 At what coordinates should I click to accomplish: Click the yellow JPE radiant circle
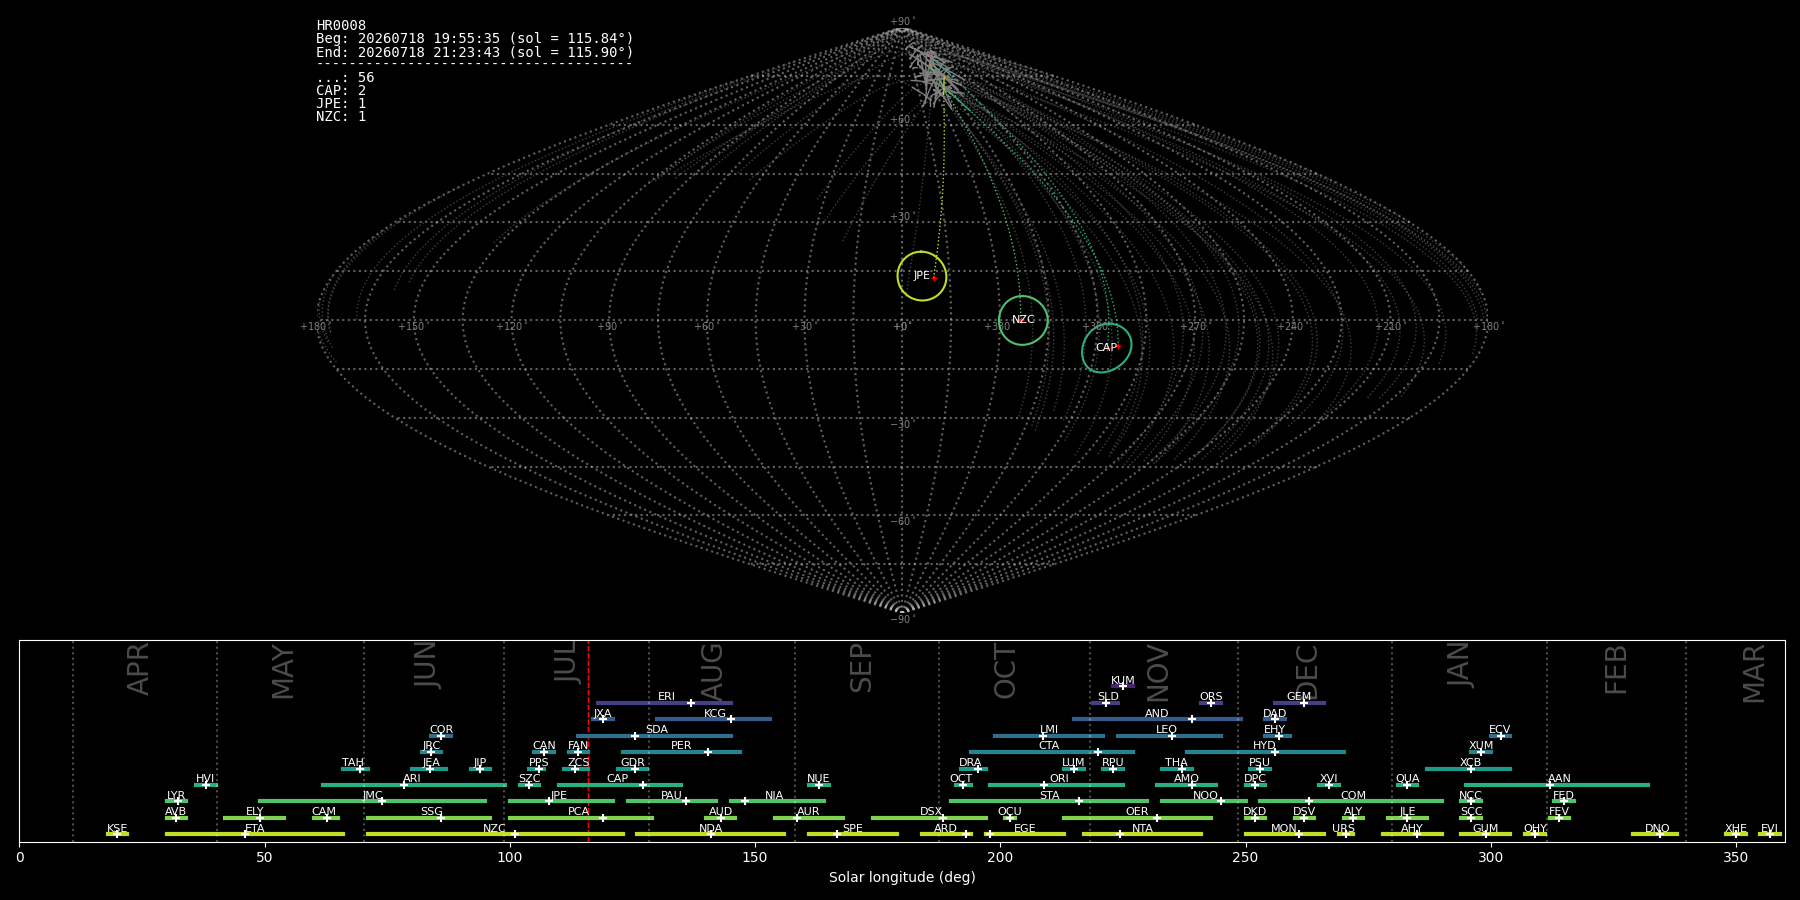coord(922,276)
